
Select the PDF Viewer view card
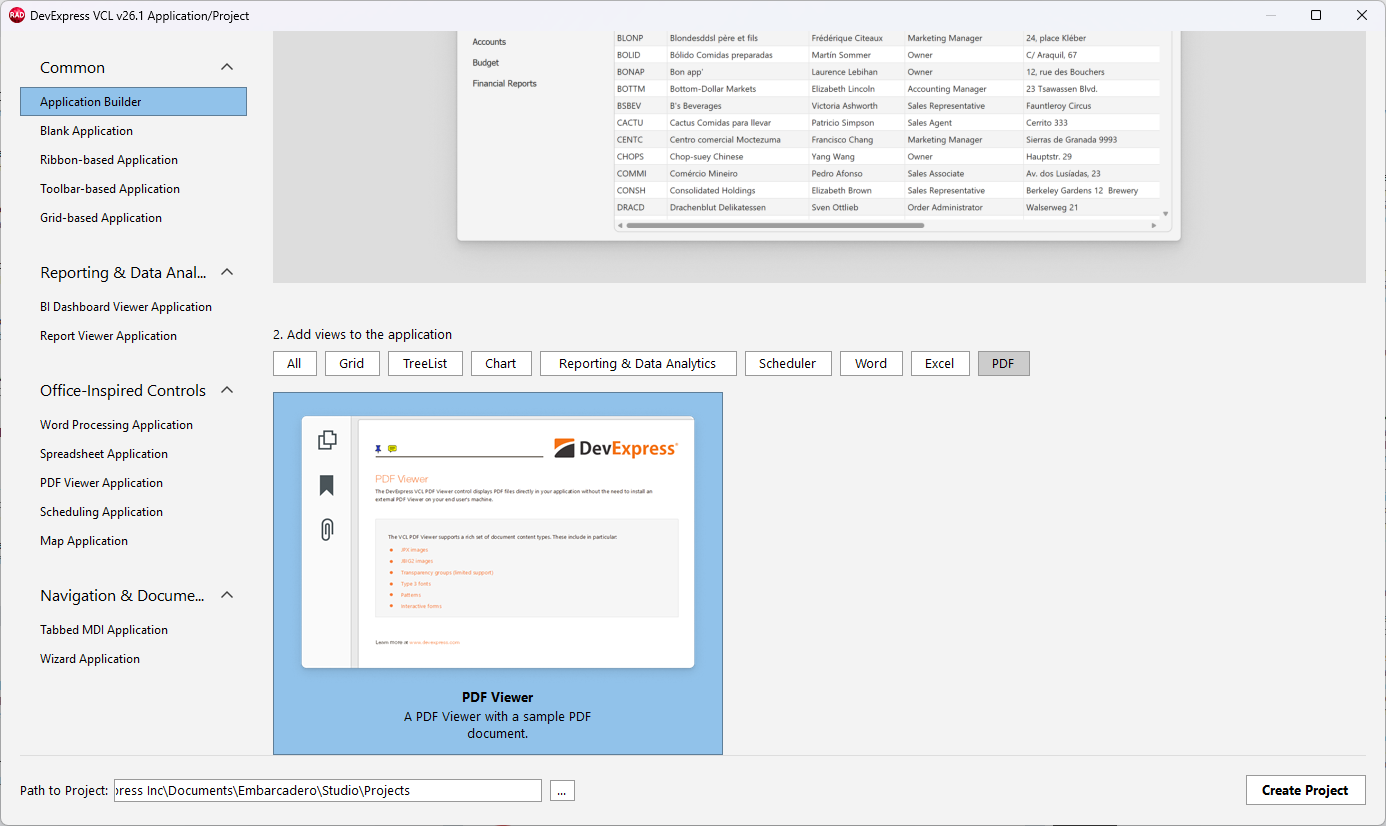pyautogui.click(x=498, y=573)
